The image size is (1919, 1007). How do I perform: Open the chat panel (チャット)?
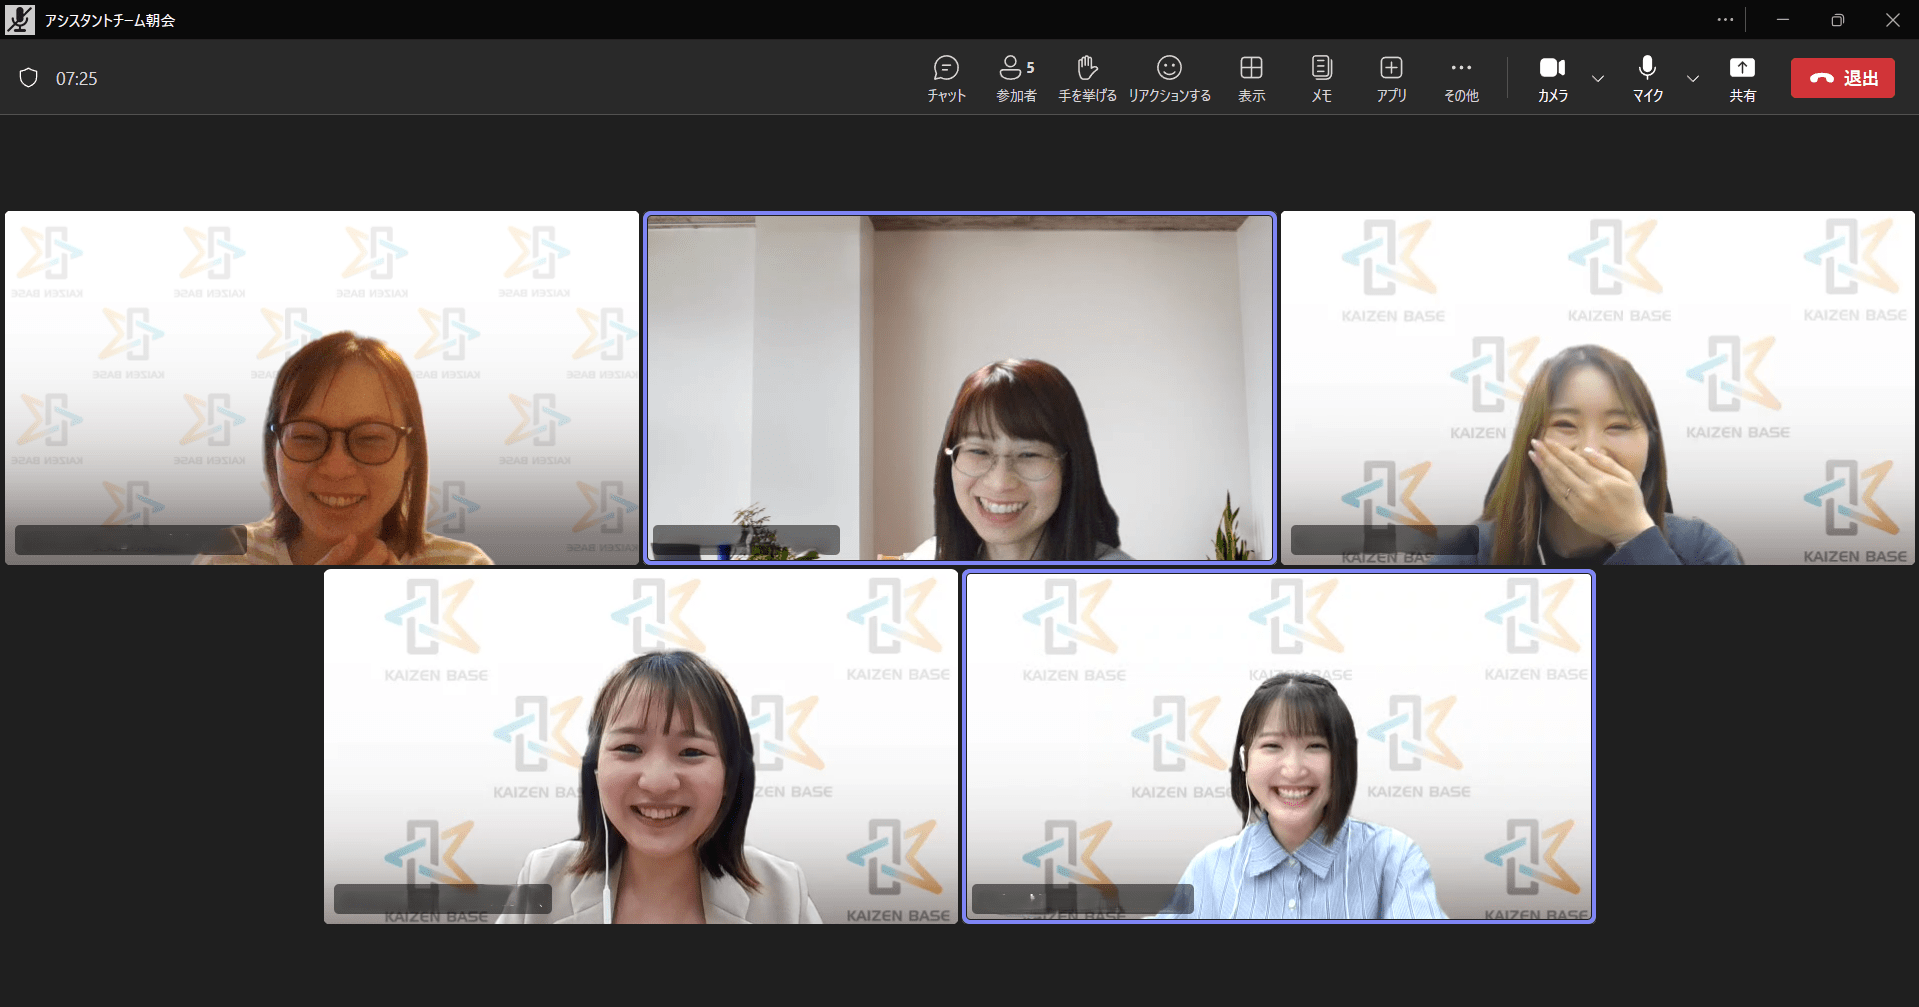point(946,78)
